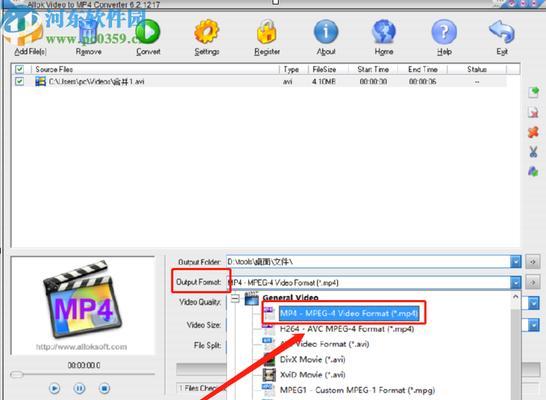
Task: Open the Output Format dropdown arrow
Action: 515,282
